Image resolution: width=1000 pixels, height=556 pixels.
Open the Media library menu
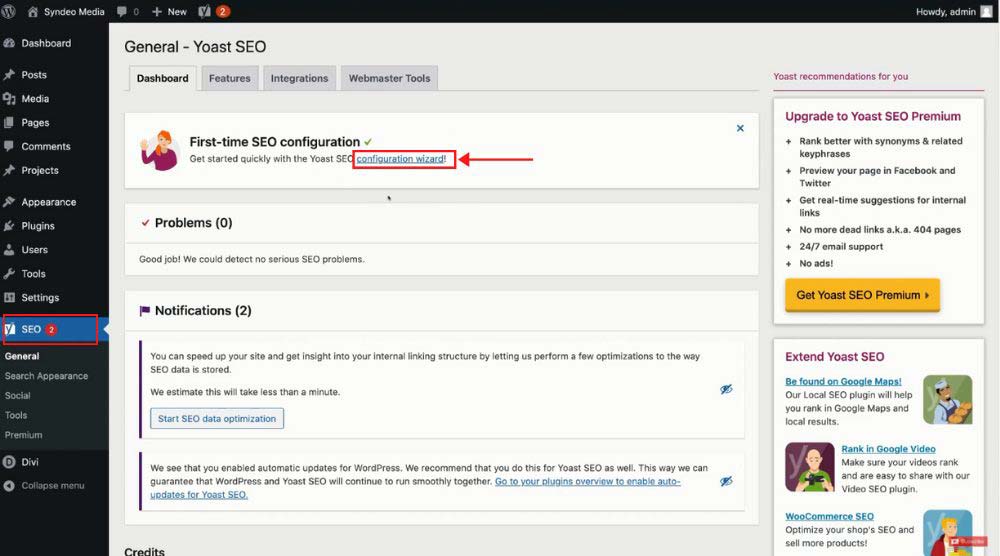pos(35,99)
